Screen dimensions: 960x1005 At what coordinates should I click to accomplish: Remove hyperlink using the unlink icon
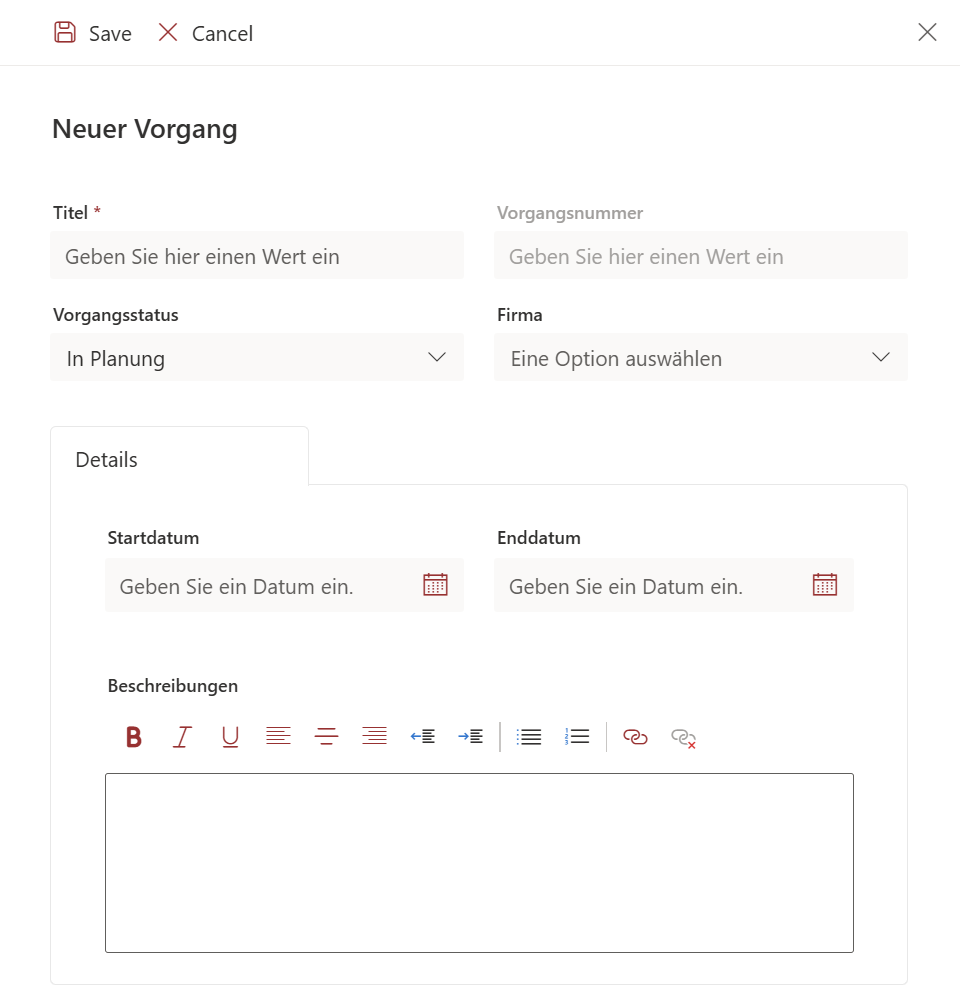tap(683, 738)
